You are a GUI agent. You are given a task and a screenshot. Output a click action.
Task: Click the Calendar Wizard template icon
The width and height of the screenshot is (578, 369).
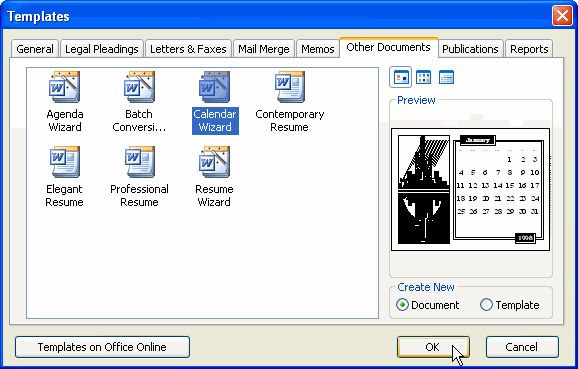[215, 87]
